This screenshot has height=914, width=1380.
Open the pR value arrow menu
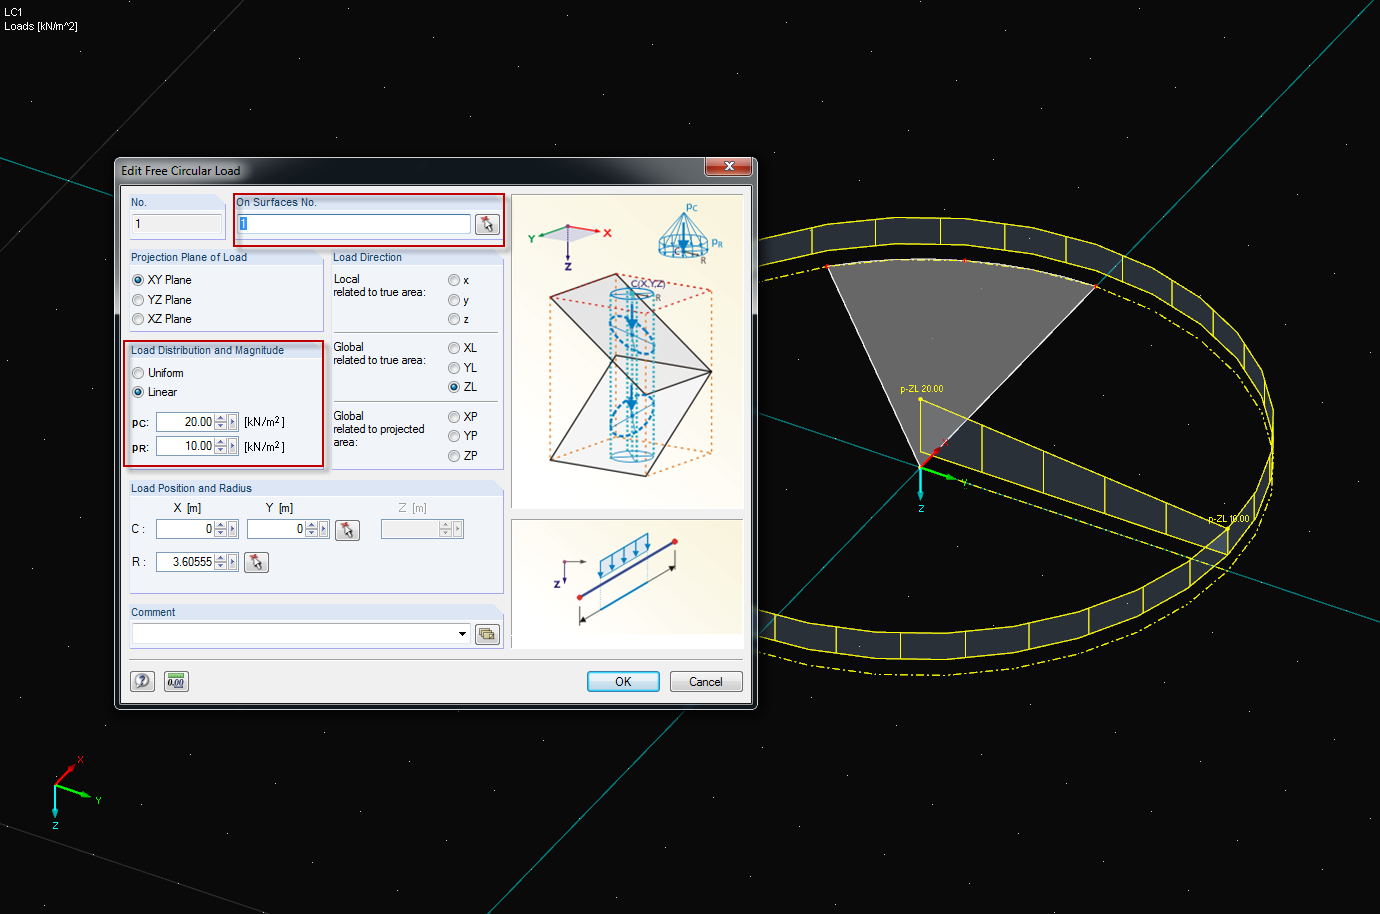tap(233, 447)
